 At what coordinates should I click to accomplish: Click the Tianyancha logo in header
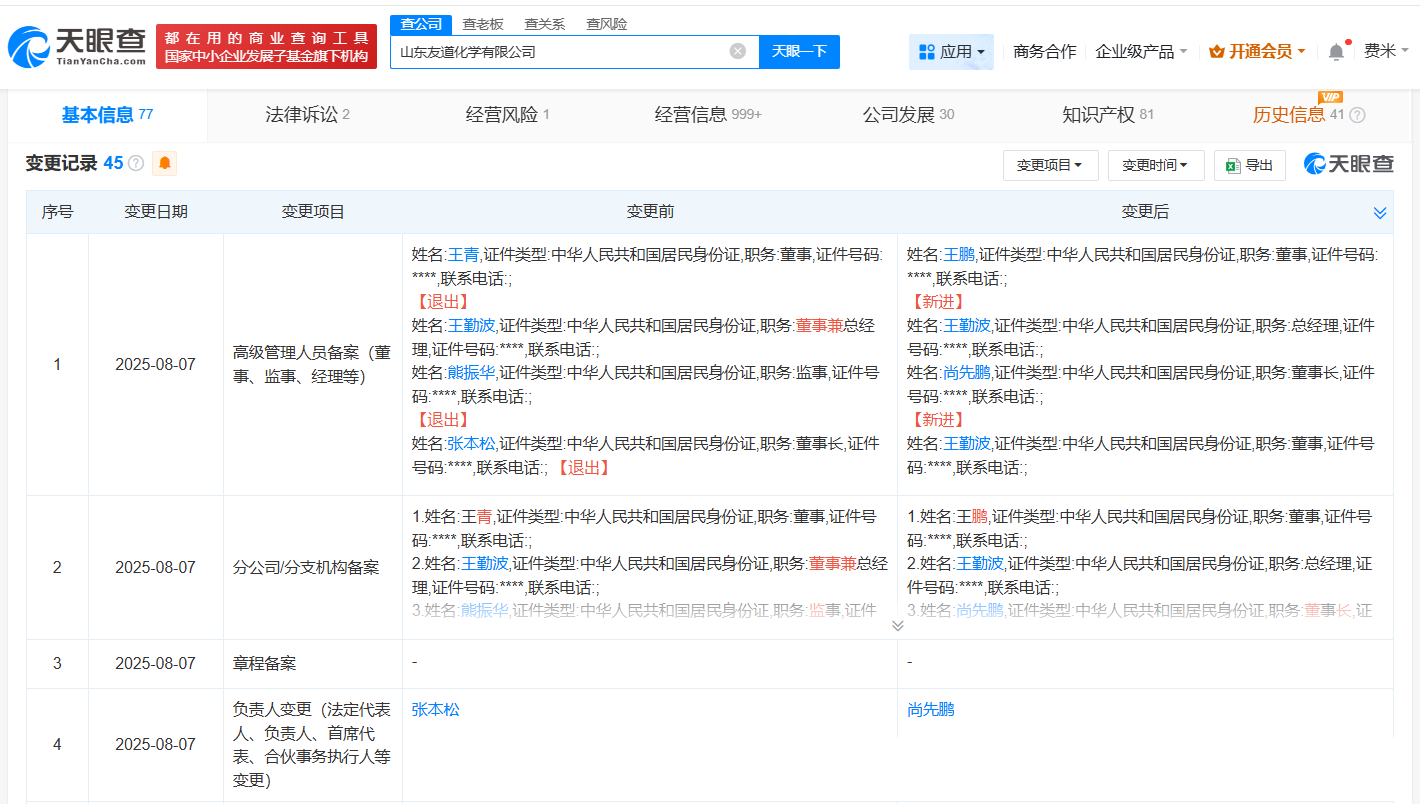point(77,46)
